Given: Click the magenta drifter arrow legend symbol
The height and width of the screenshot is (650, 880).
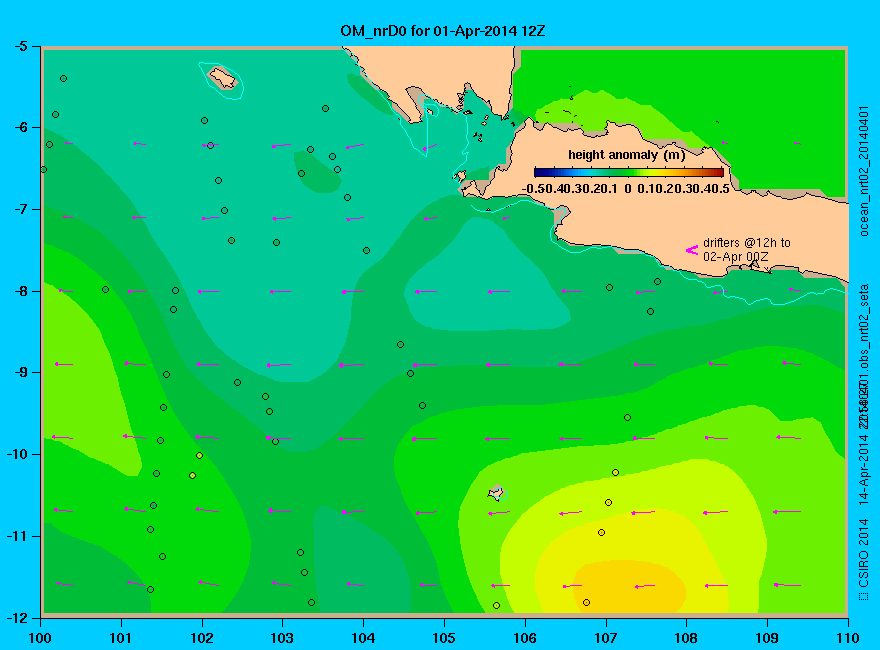Looking at the screenshot, I should coord(691,250).
